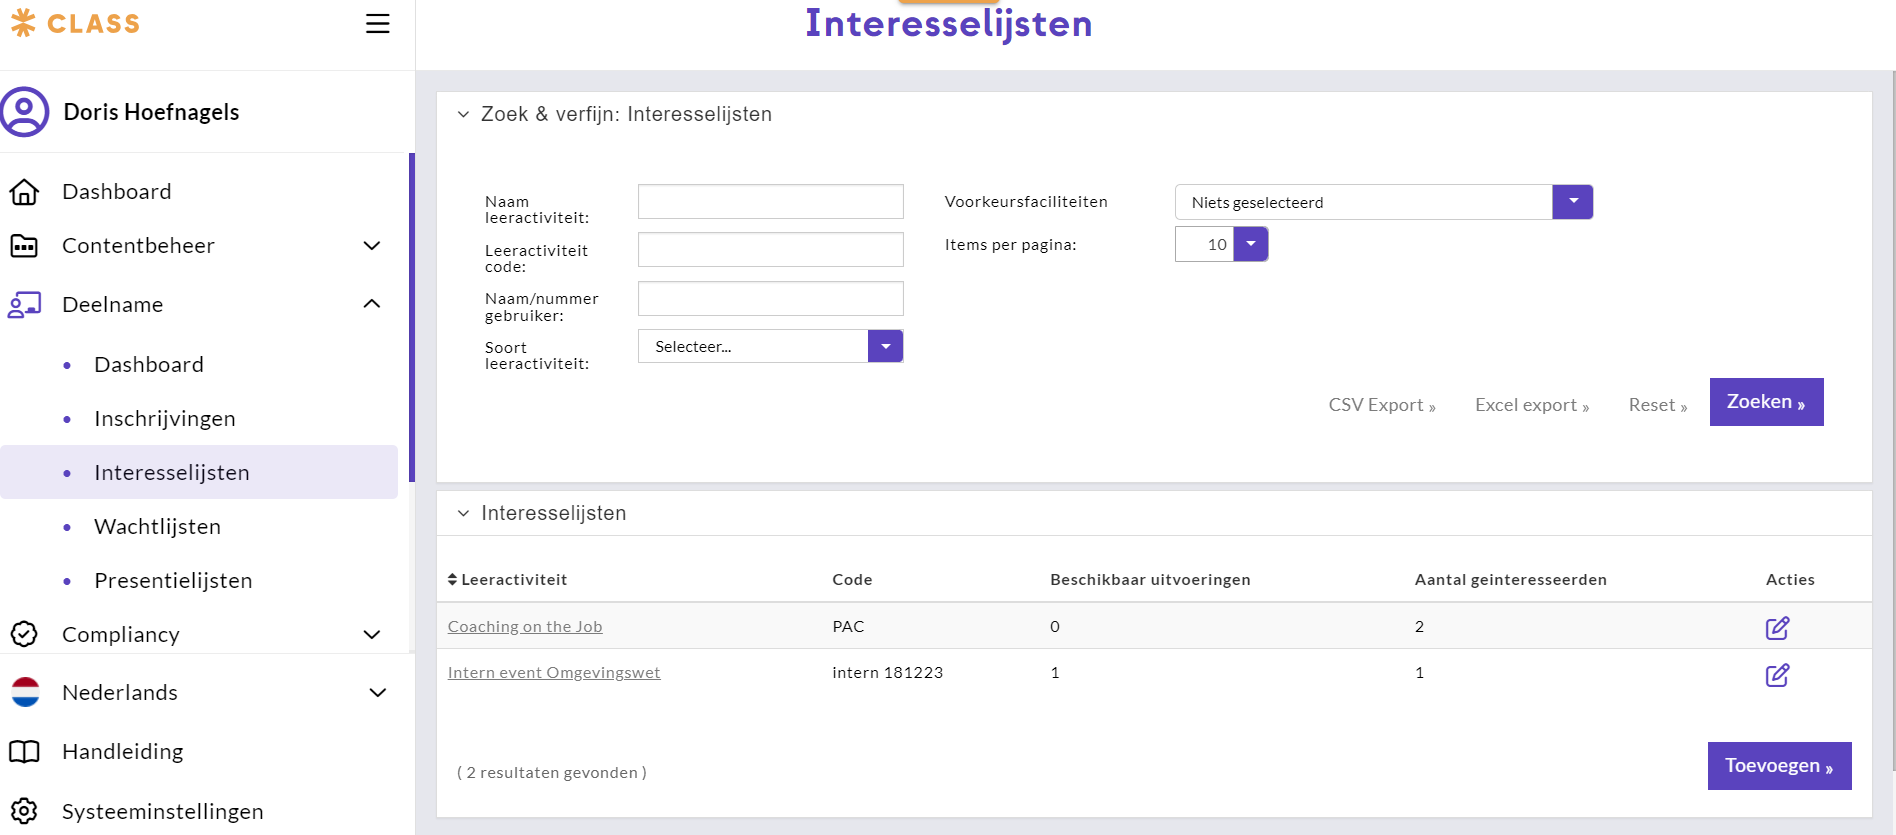Click the Compliancy badge icon
Screen dimensions: 1896x835
[x=24, y=634]
